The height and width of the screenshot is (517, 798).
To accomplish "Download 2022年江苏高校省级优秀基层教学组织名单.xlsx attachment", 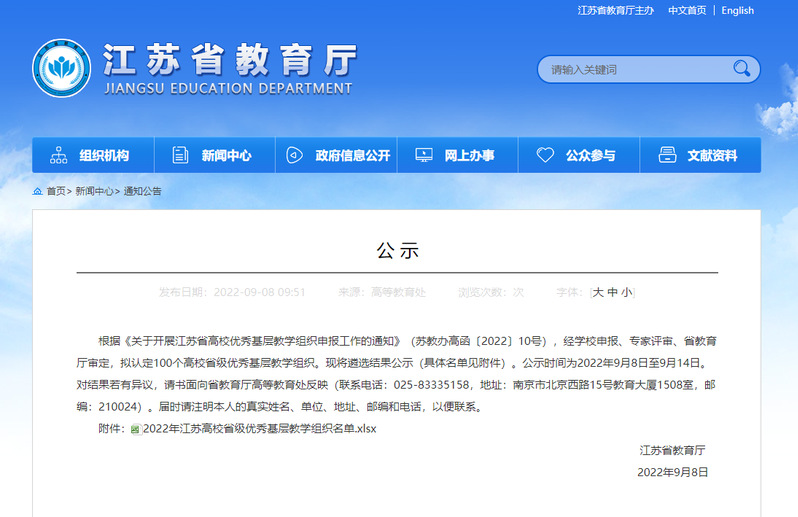I will tap(260, 428).
